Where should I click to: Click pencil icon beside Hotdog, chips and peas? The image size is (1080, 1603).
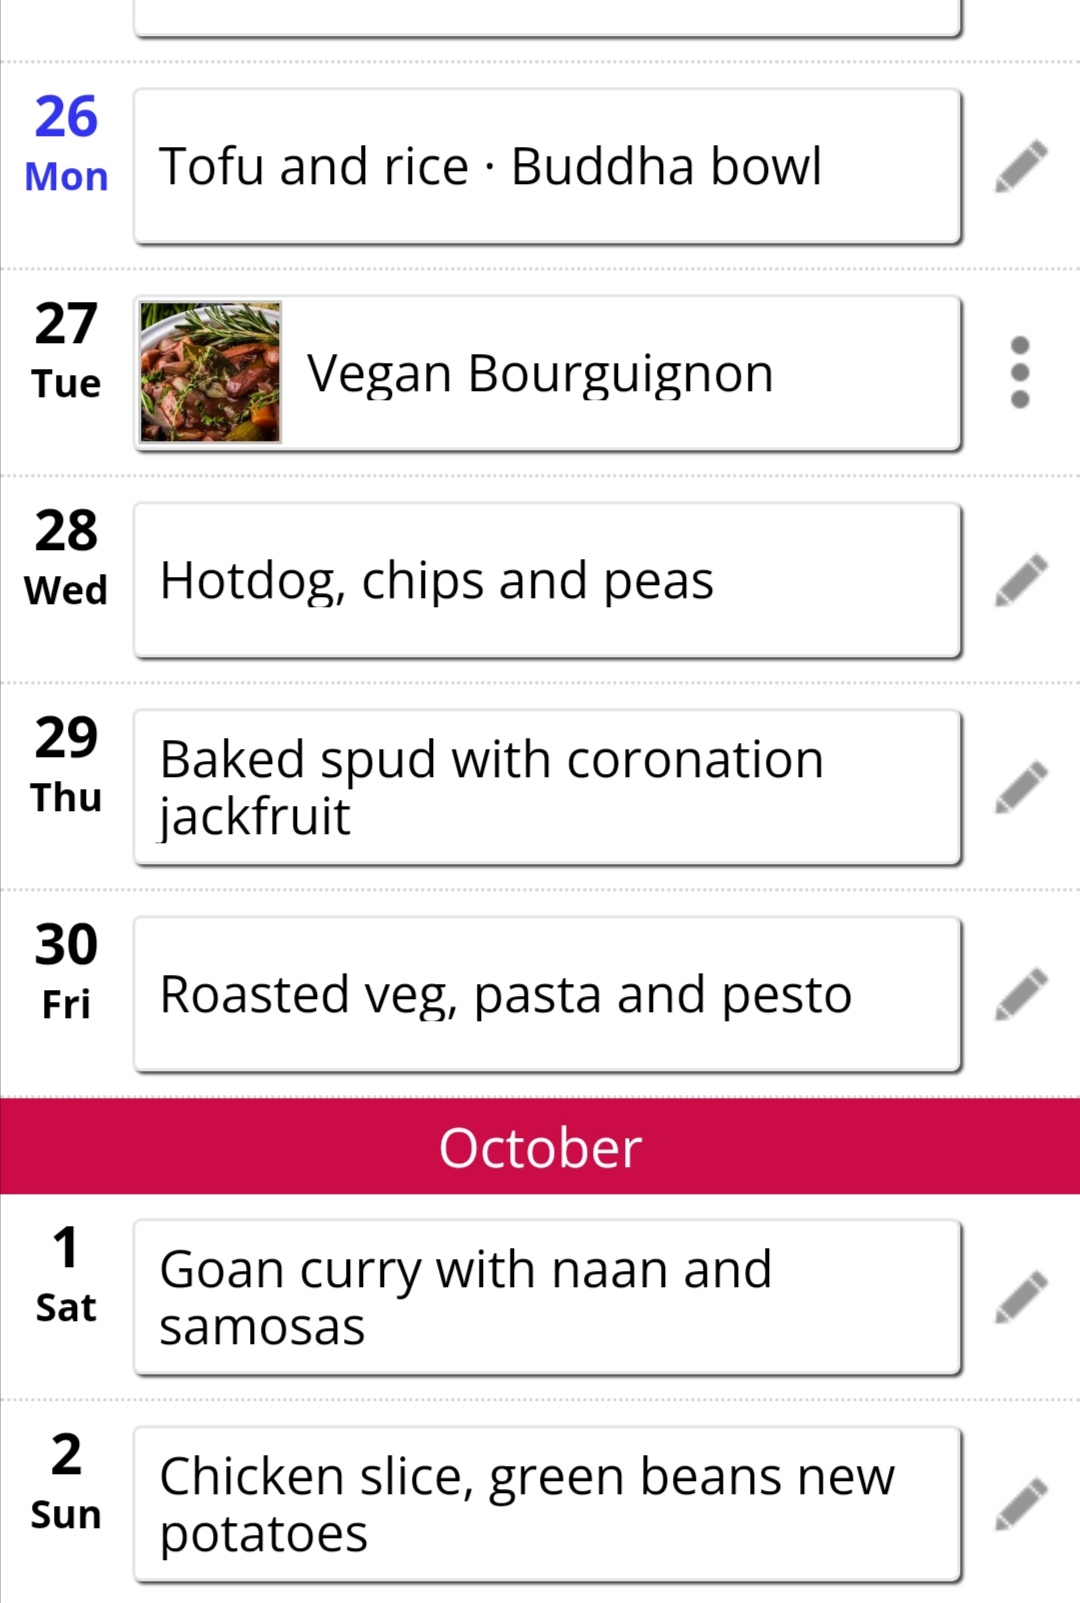[x=1021, y=580]
